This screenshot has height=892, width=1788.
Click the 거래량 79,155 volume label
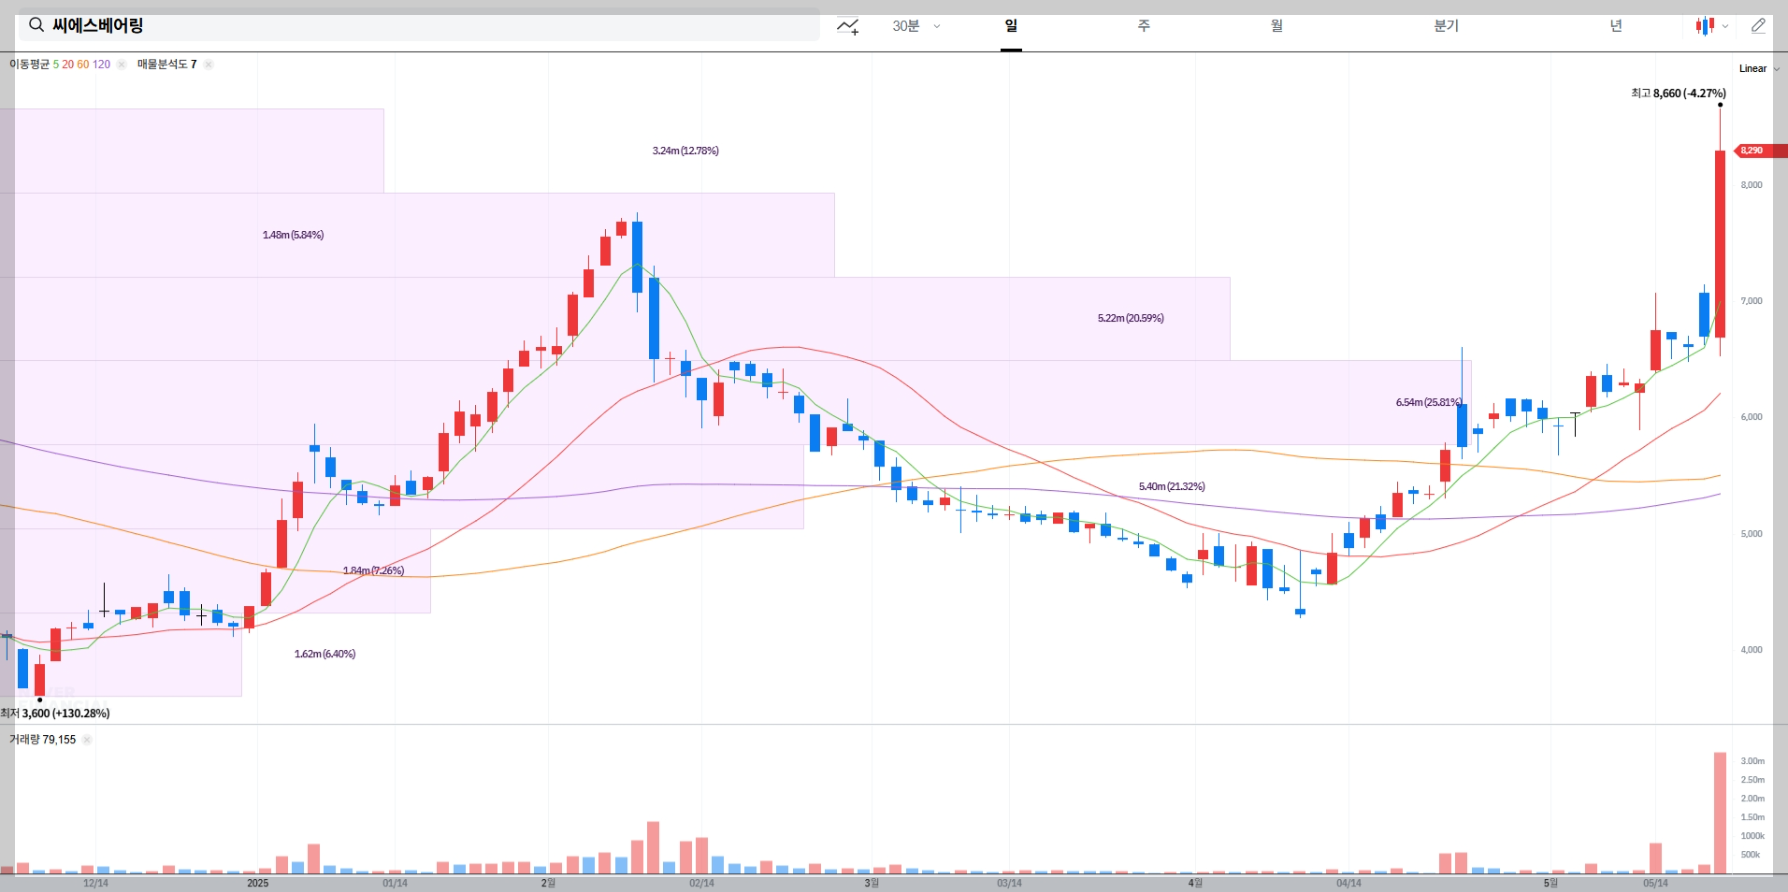42,740
